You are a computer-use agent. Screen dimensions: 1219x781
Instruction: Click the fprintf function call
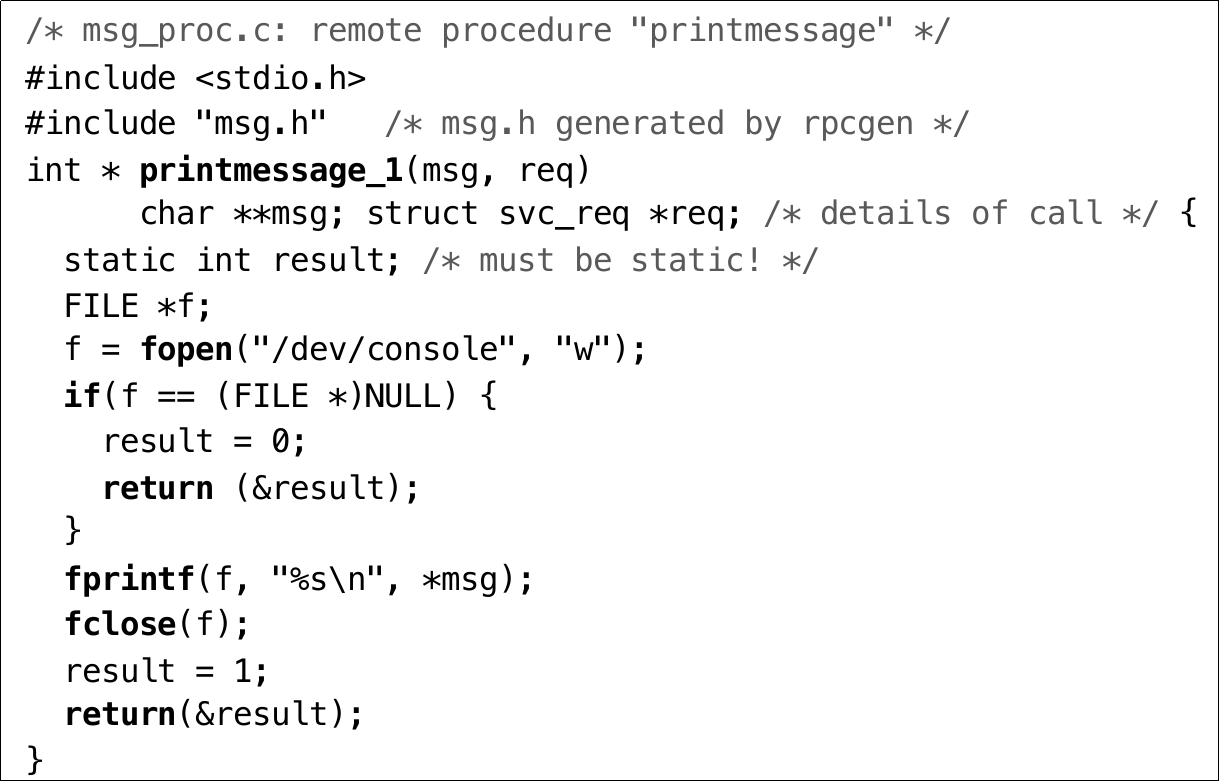(x=130, y=579)
